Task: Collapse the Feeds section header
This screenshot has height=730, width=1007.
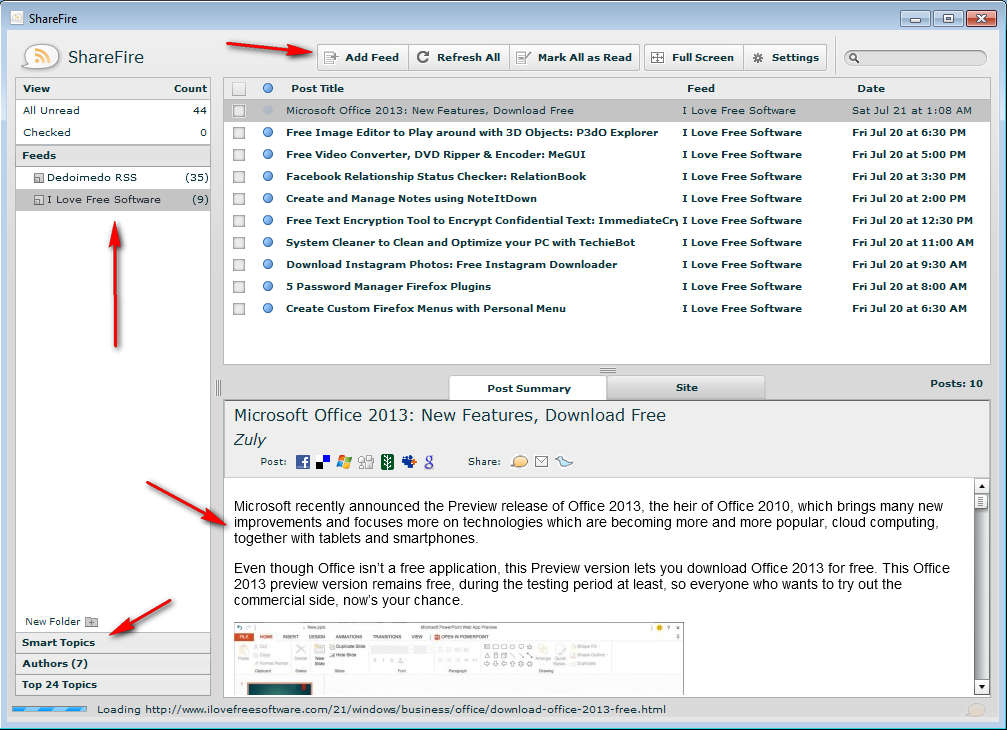Action: tap(113, 155)
